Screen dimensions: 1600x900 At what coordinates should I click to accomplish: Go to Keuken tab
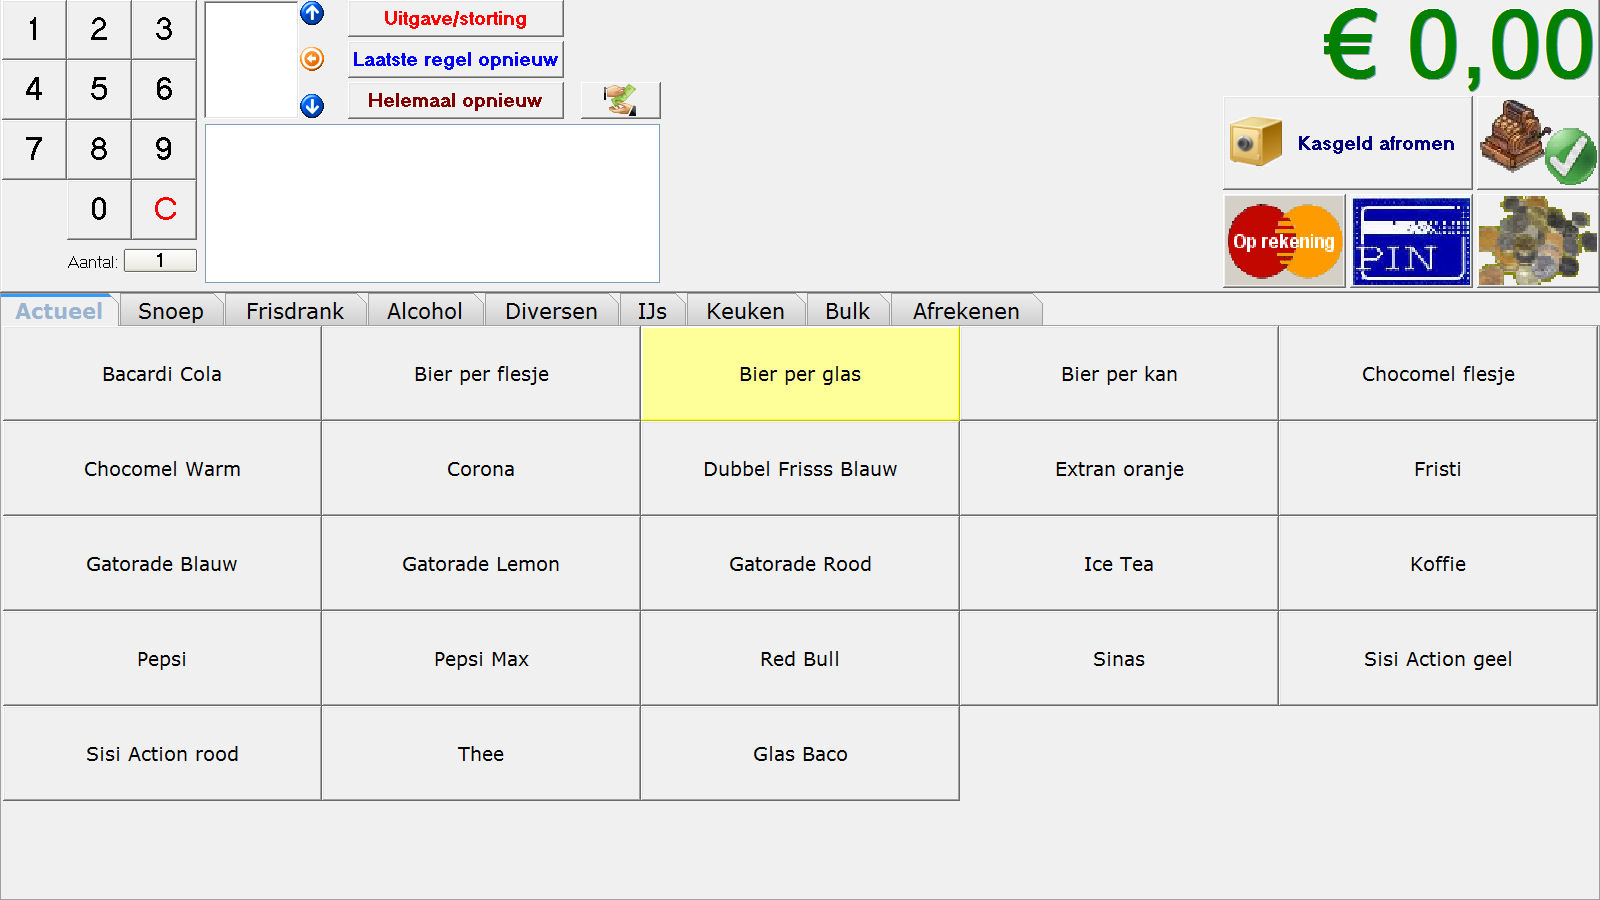[745, 311]
